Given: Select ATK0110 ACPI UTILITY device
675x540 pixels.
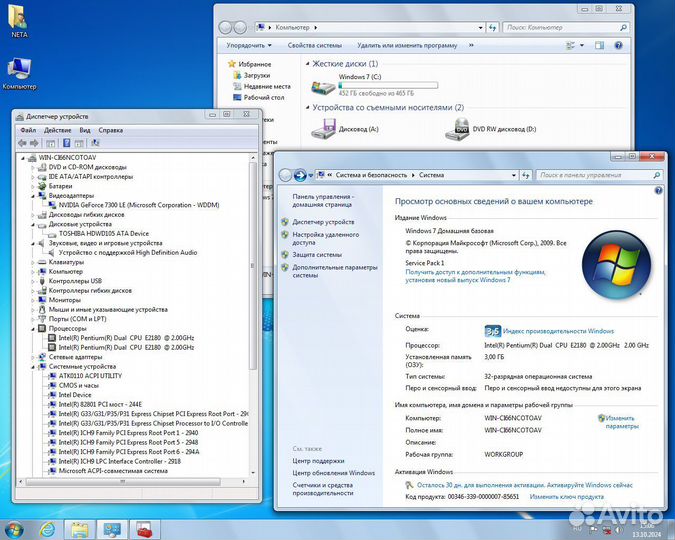Looking at the screenshot, I should [90, 376].
